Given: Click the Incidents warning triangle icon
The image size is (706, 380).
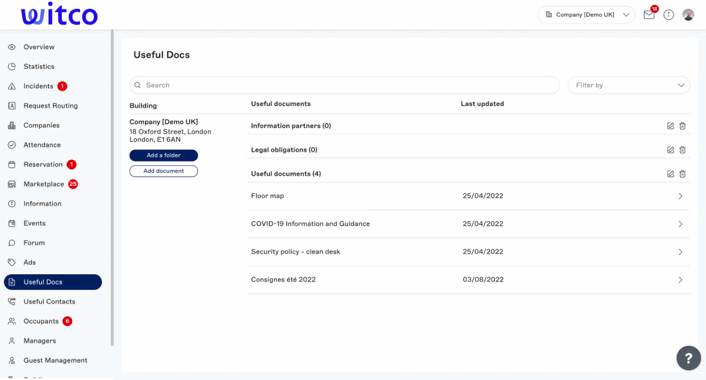Looking at the screenshot, I should [x=12, y=86].
